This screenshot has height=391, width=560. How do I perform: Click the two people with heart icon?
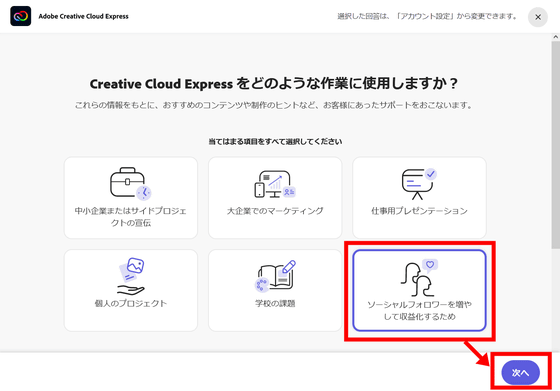coord(419,278)
